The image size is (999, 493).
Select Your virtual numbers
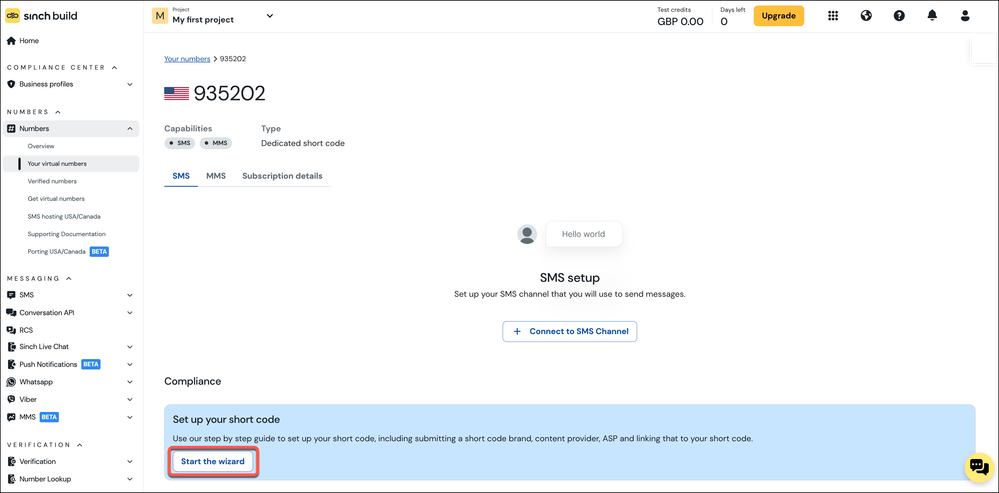(71, 164)
